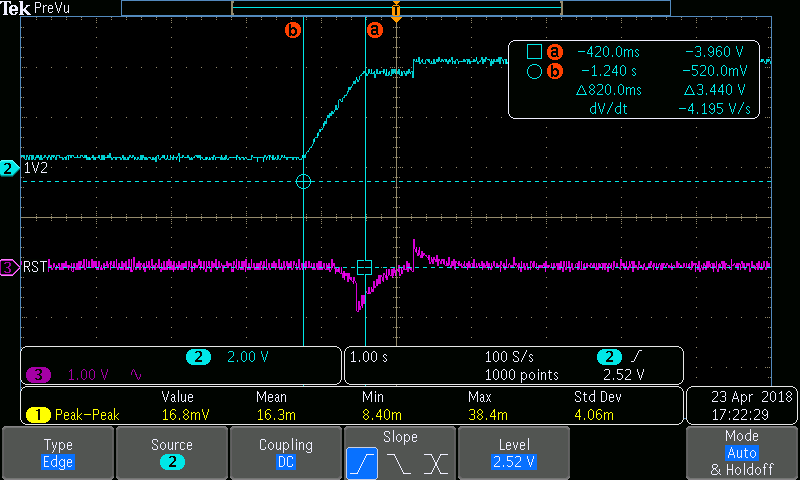The image size is (800, 480).
Task: Click the -520.0mV cursor b voltage
Action: 715,71
